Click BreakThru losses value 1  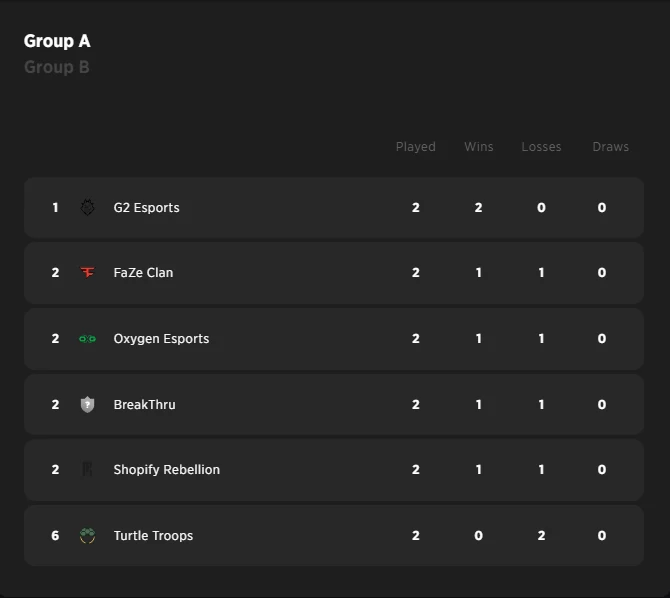pyautogui.click(x=541, y=404)
